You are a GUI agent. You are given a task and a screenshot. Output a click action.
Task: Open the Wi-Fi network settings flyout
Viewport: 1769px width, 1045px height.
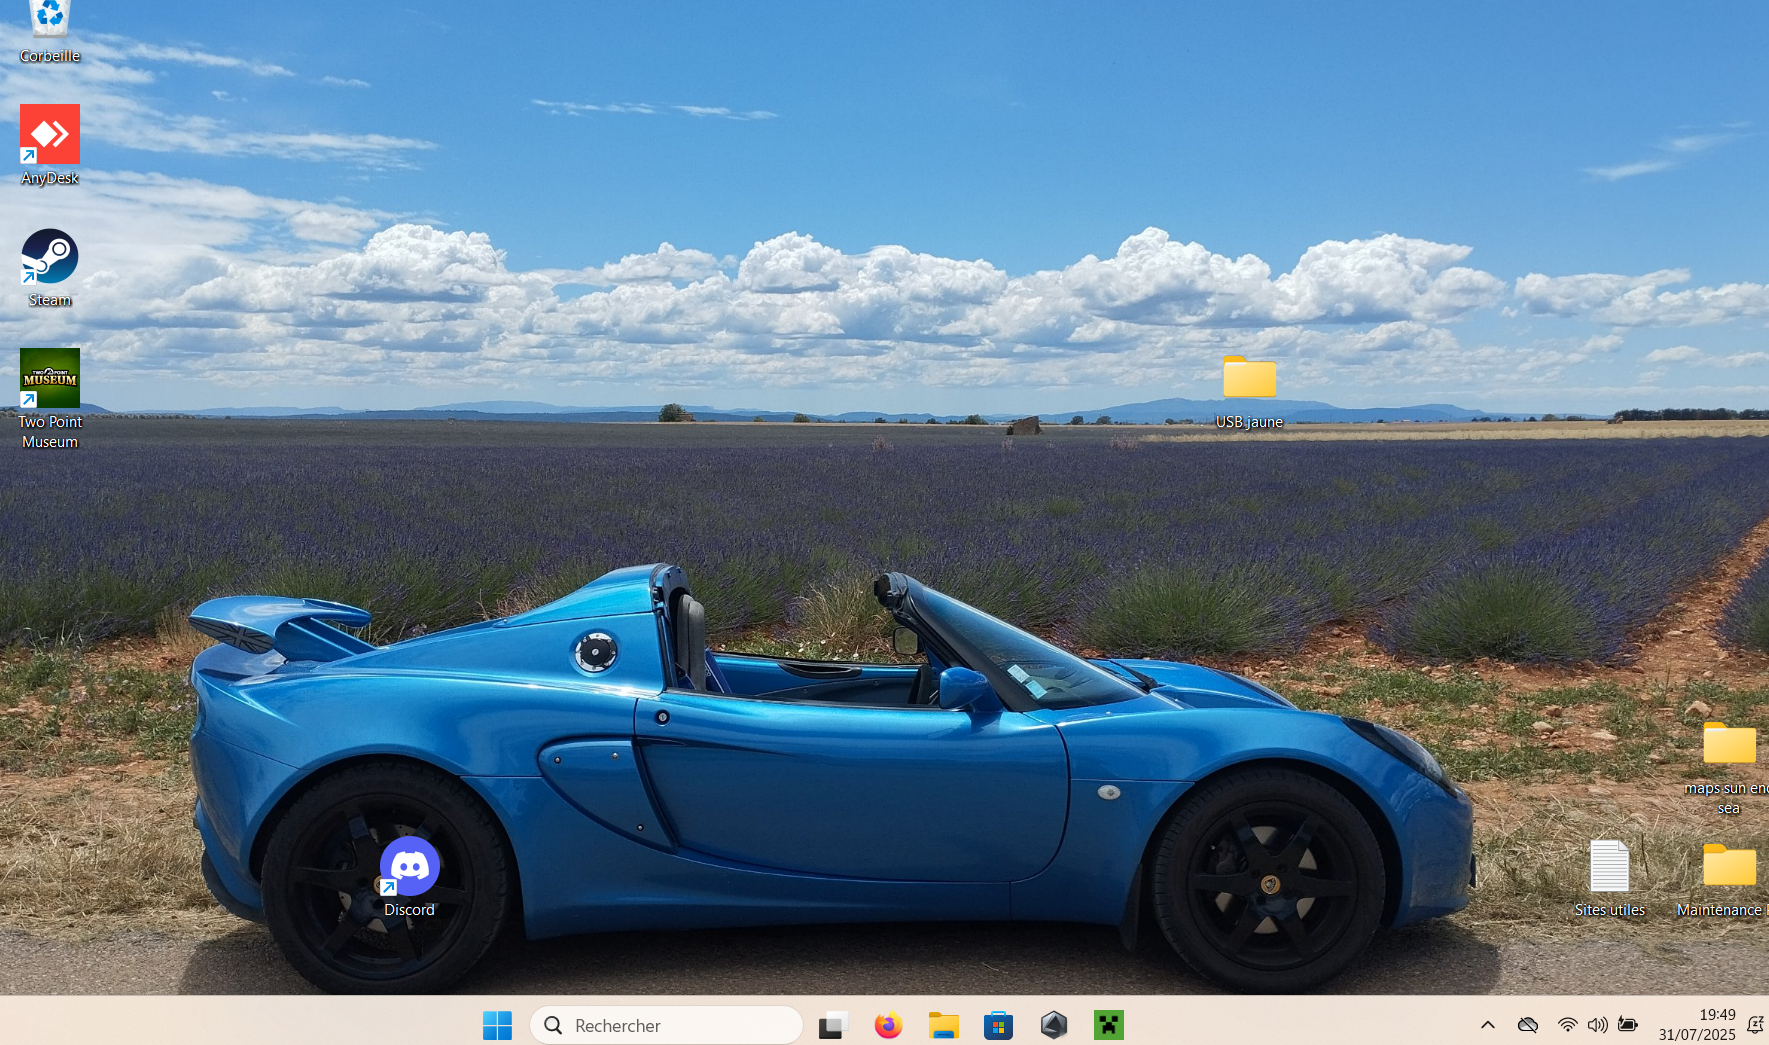coord(1567,1025)
